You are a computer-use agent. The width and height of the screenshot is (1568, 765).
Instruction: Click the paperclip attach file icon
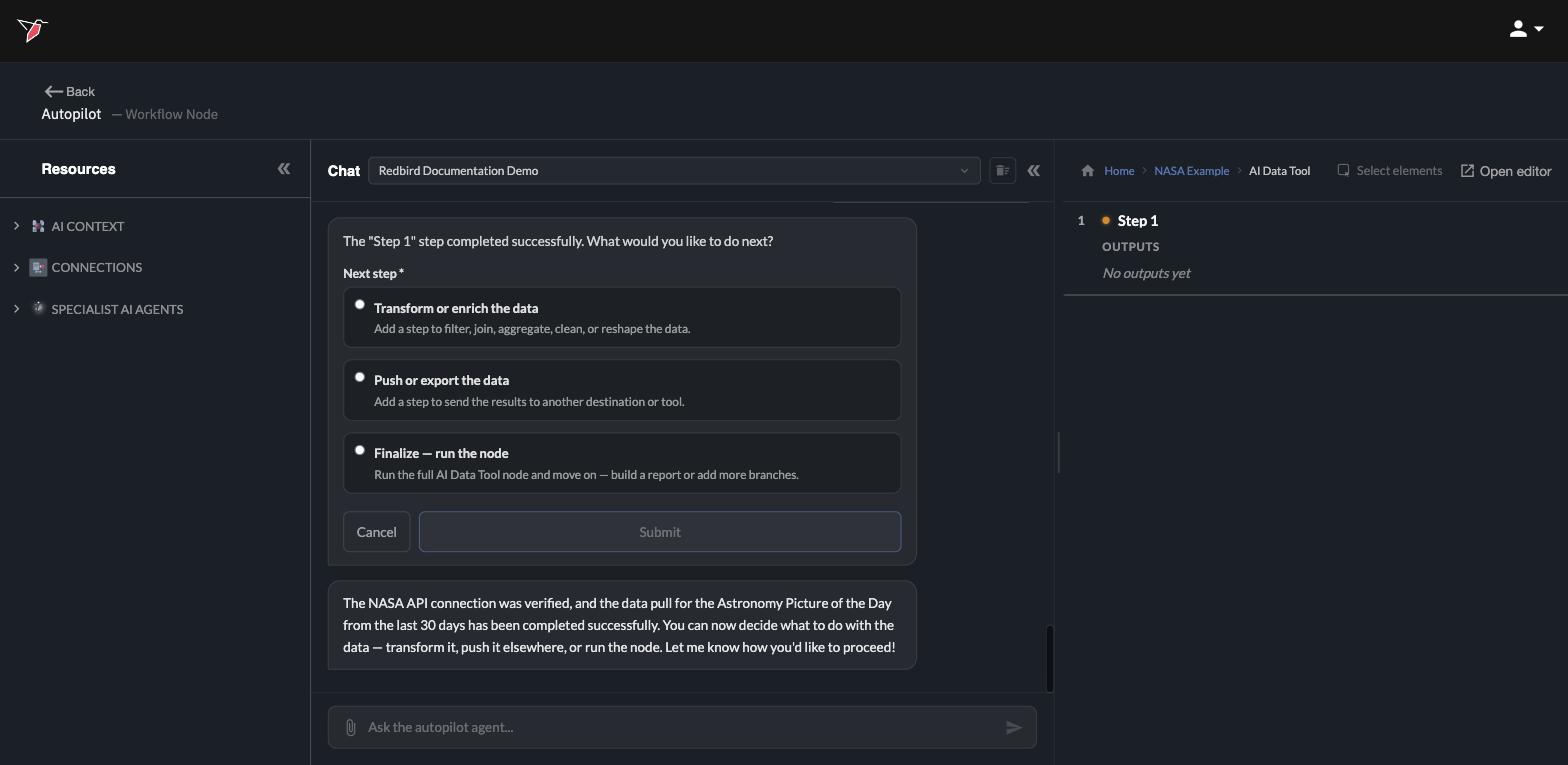350,727
